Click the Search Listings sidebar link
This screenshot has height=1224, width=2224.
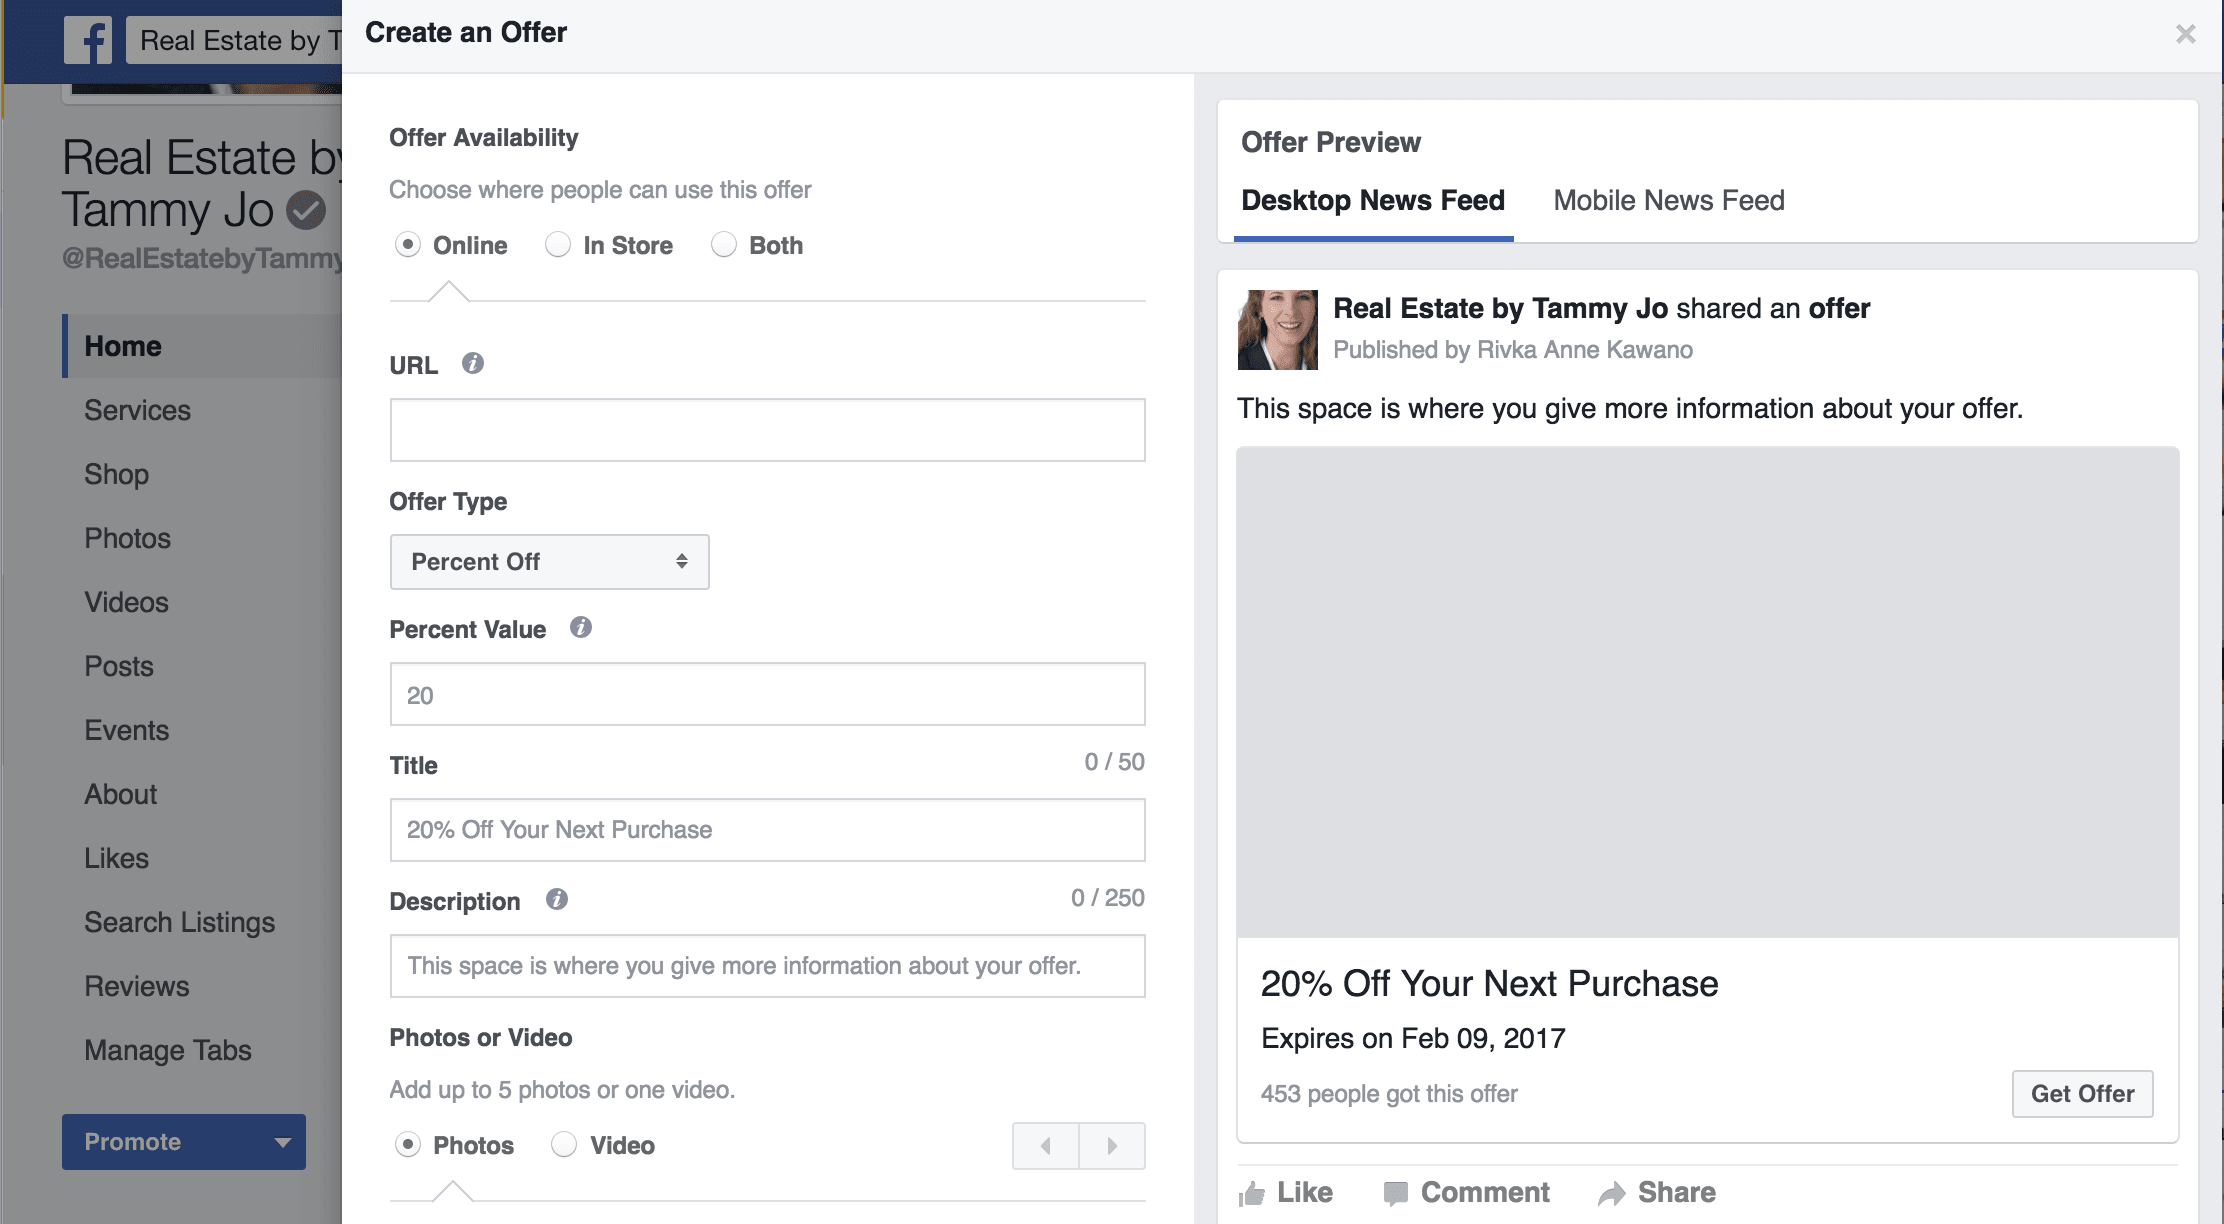[x=178, y=920]
